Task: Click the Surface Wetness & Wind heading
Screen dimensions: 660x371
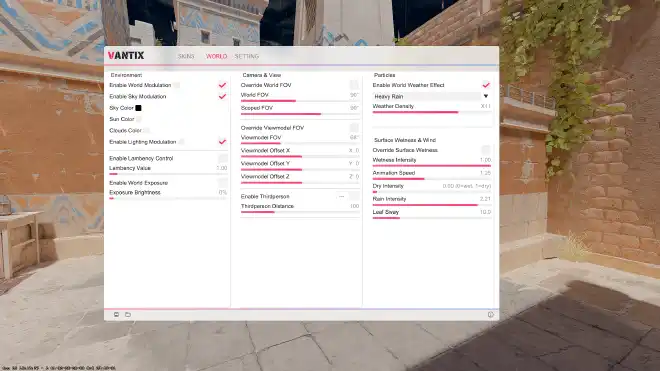Action: [405, 140]
